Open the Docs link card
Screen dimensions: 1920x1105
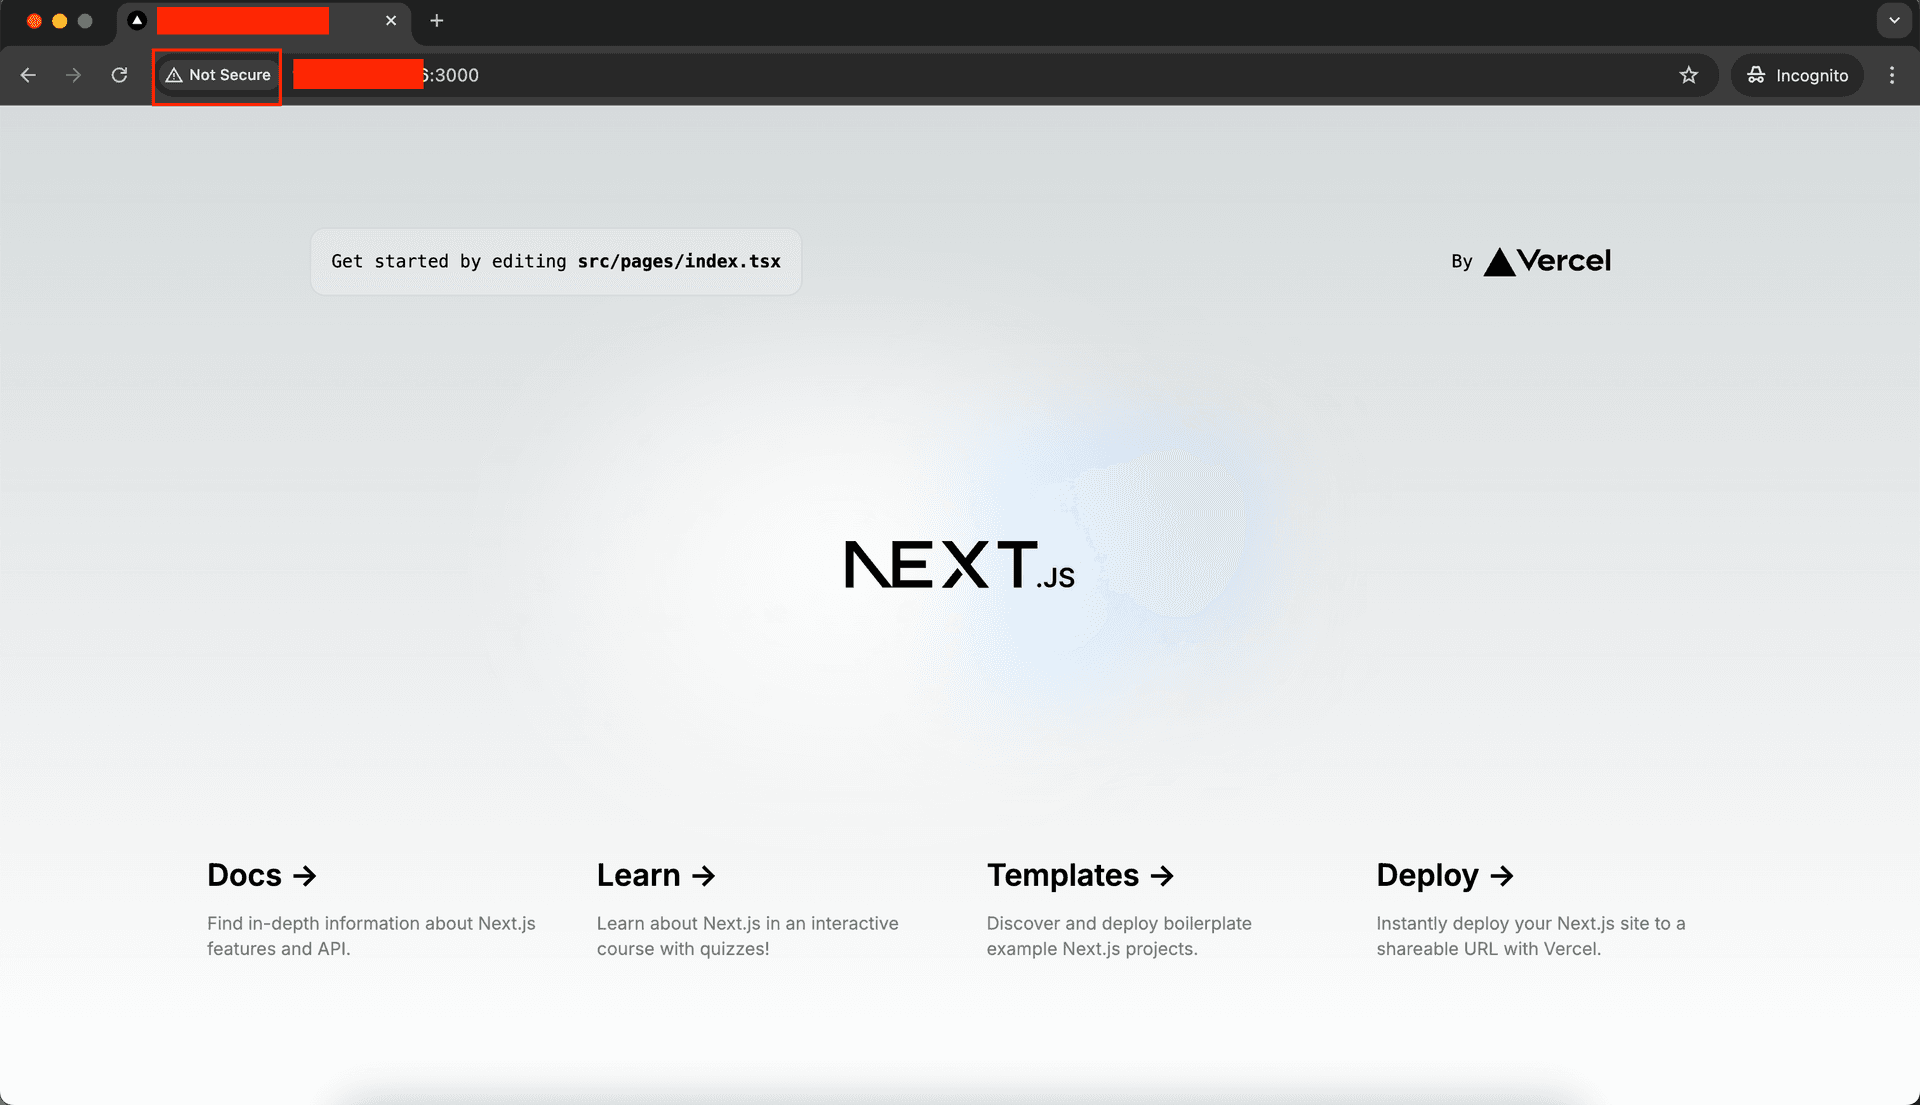(371, 908)
